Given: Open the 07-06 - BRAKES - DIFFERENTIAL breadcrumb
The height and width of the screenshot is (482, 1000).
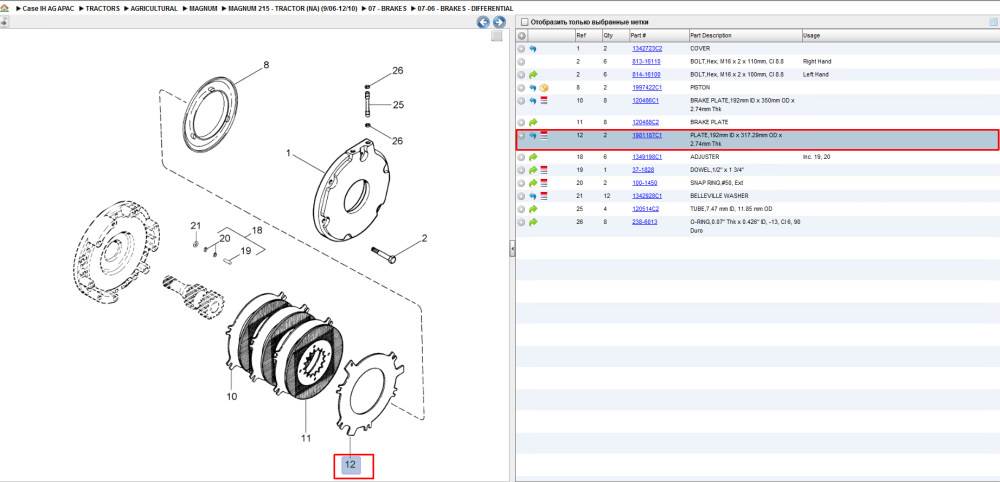Looking at the screenshot, I should (x=465, y=9).
